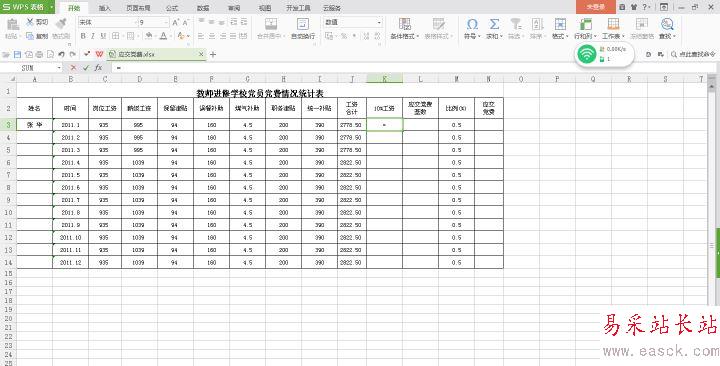720x366 pixels.
Task: Cancel formula entry with red X
Action: click(73, 68)
